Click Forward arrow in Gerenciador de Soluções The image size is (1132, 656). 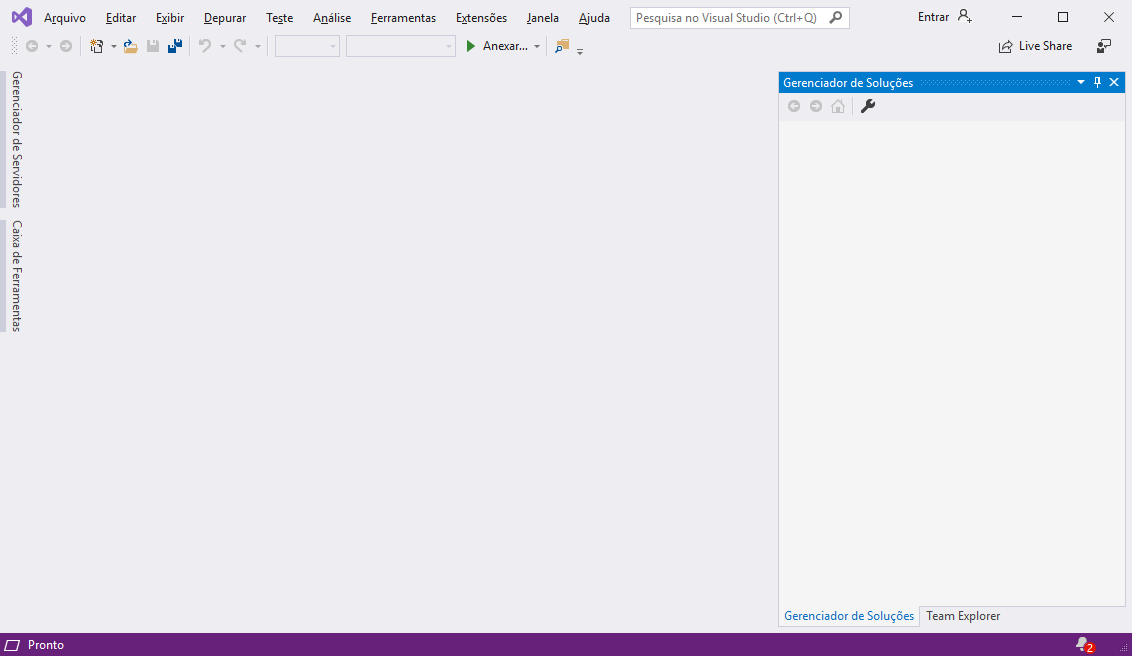[816, 106]
